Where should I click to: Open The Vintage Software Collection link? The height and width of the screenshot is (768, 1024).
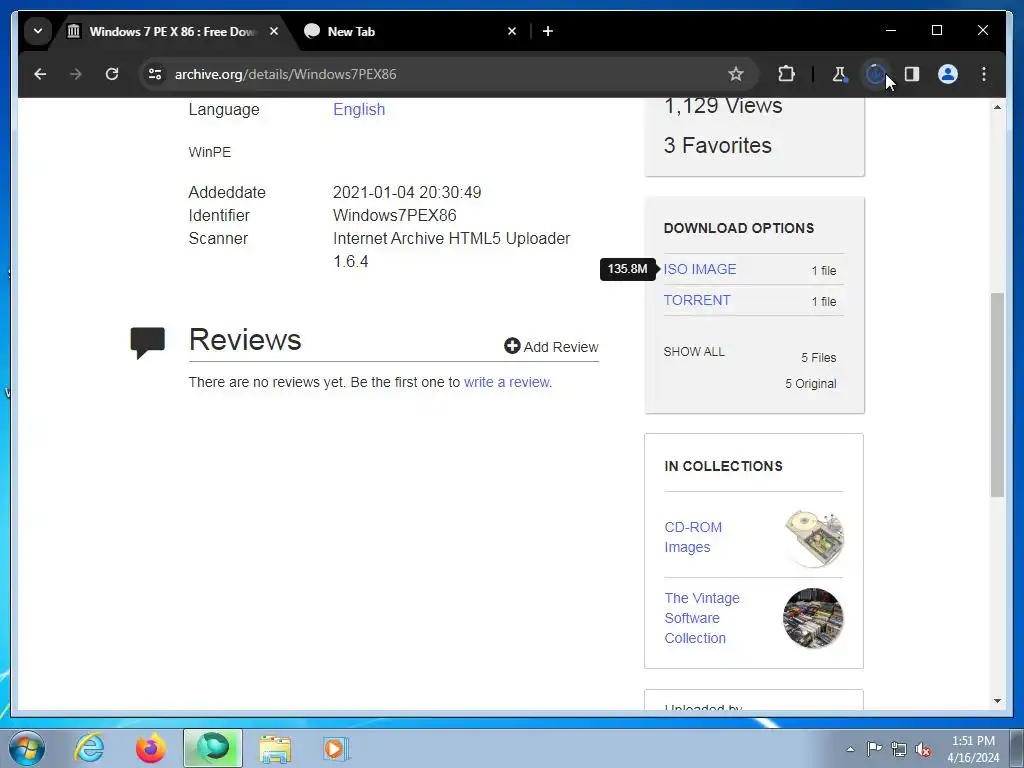pos(702,618)
